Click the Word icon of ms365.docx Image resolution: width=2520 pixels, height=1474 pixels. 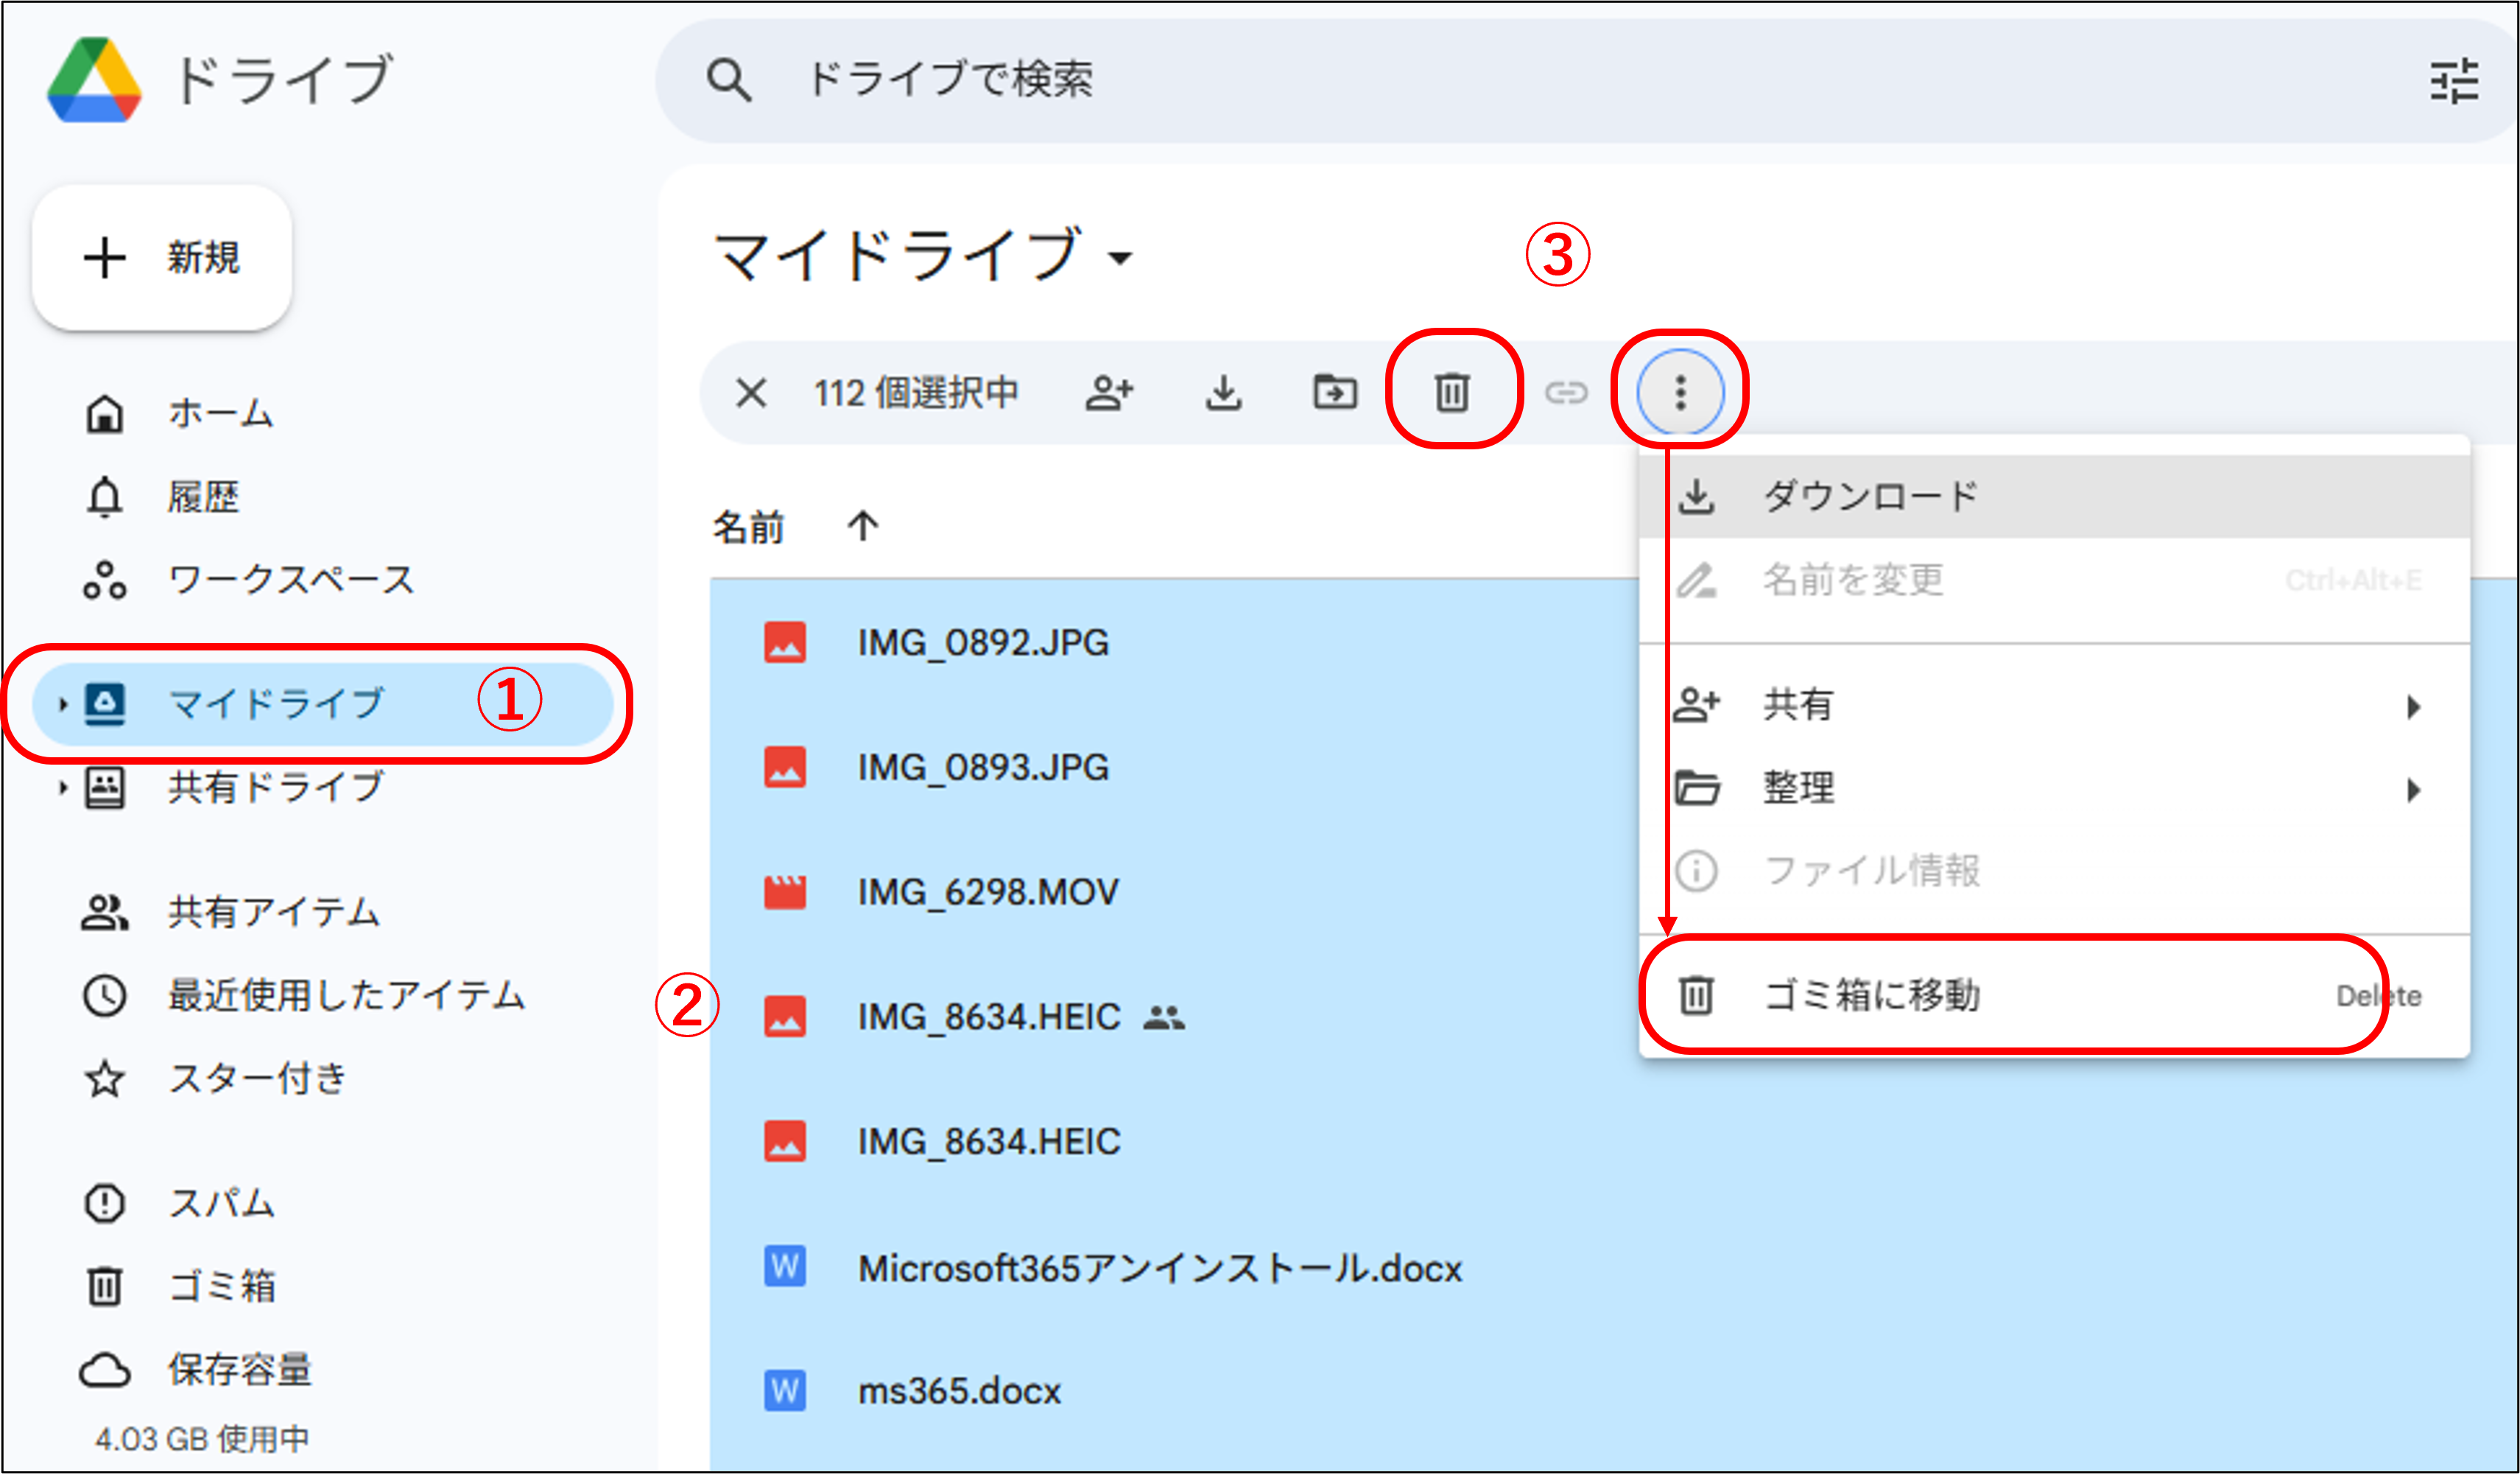click(785, 1391)
